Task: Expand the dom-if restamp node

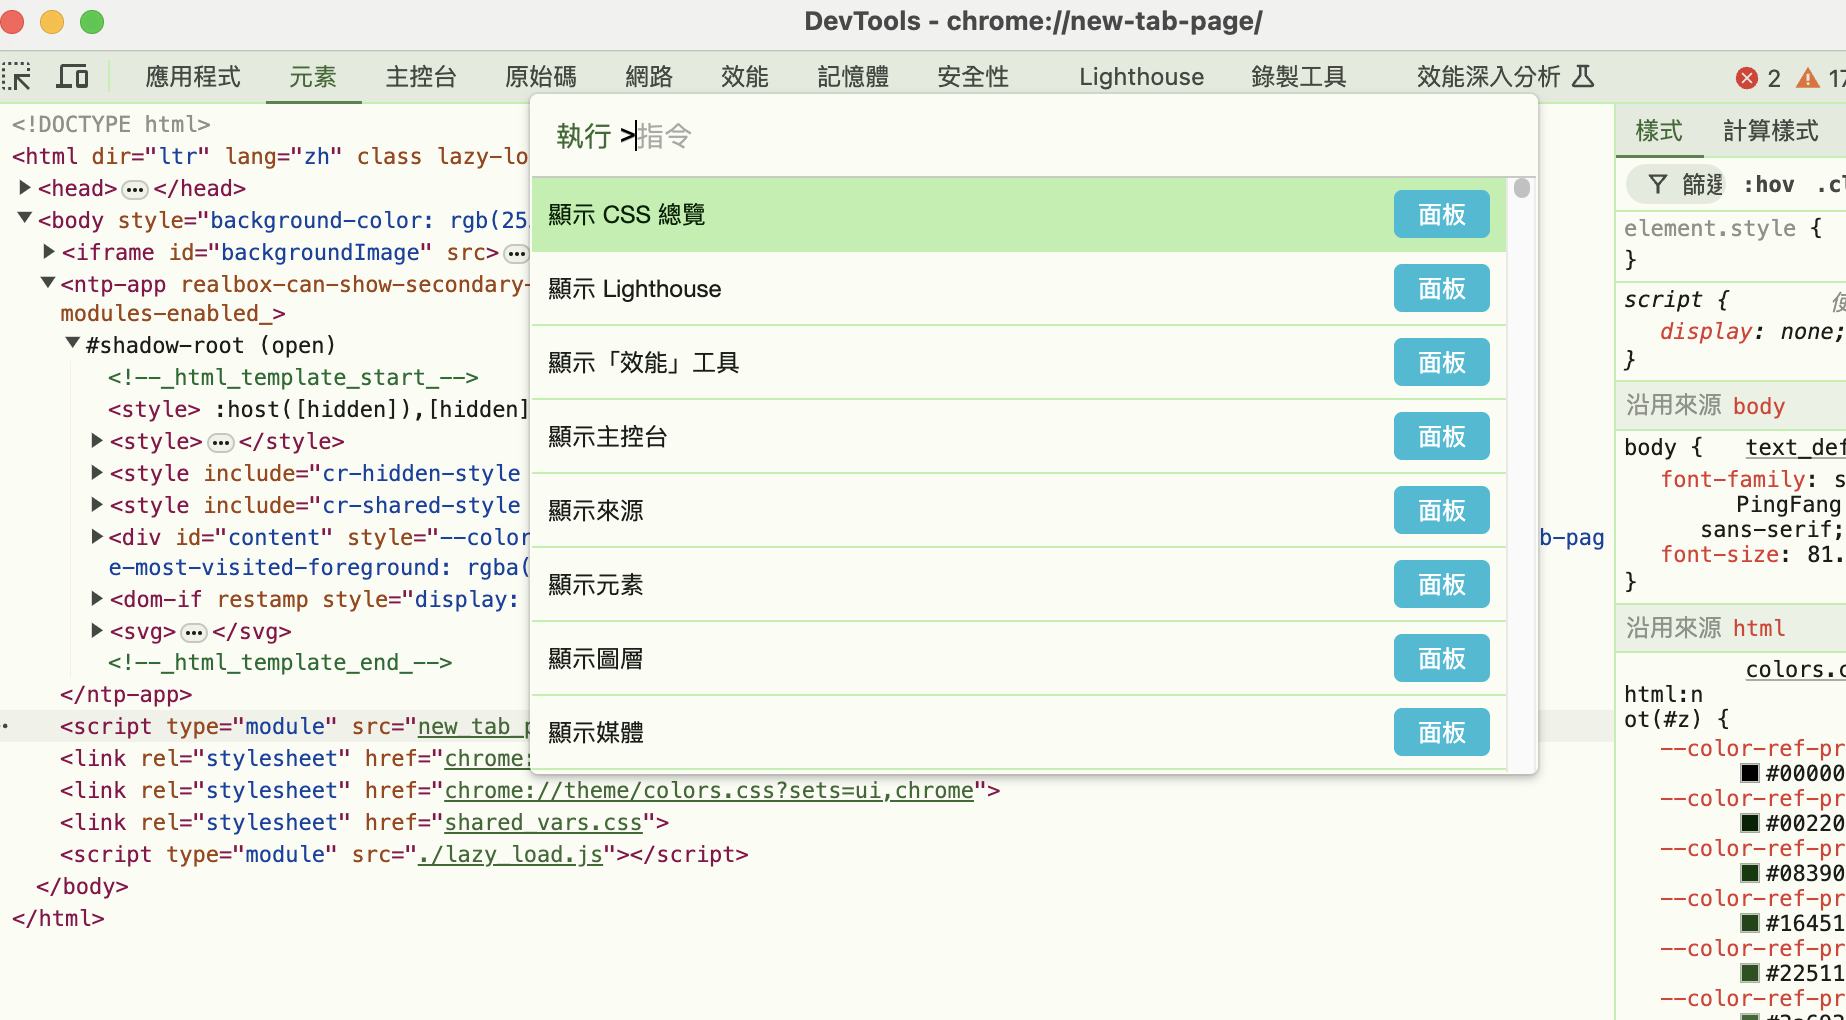Action: pos(97,598)
